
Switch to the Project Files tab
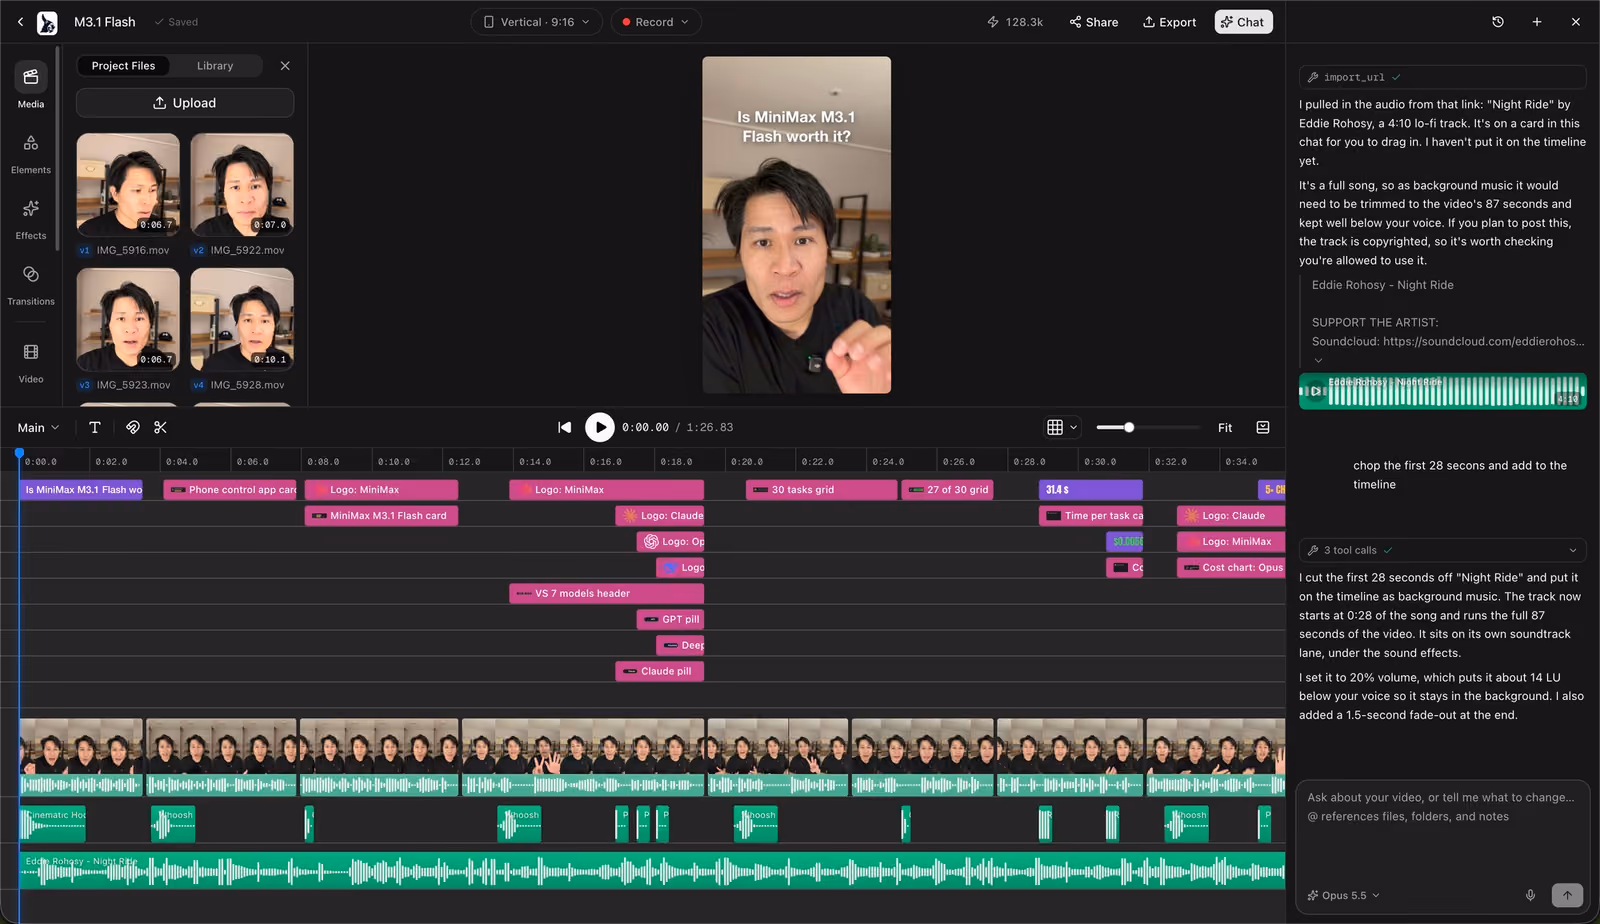(x=124, y=66)
